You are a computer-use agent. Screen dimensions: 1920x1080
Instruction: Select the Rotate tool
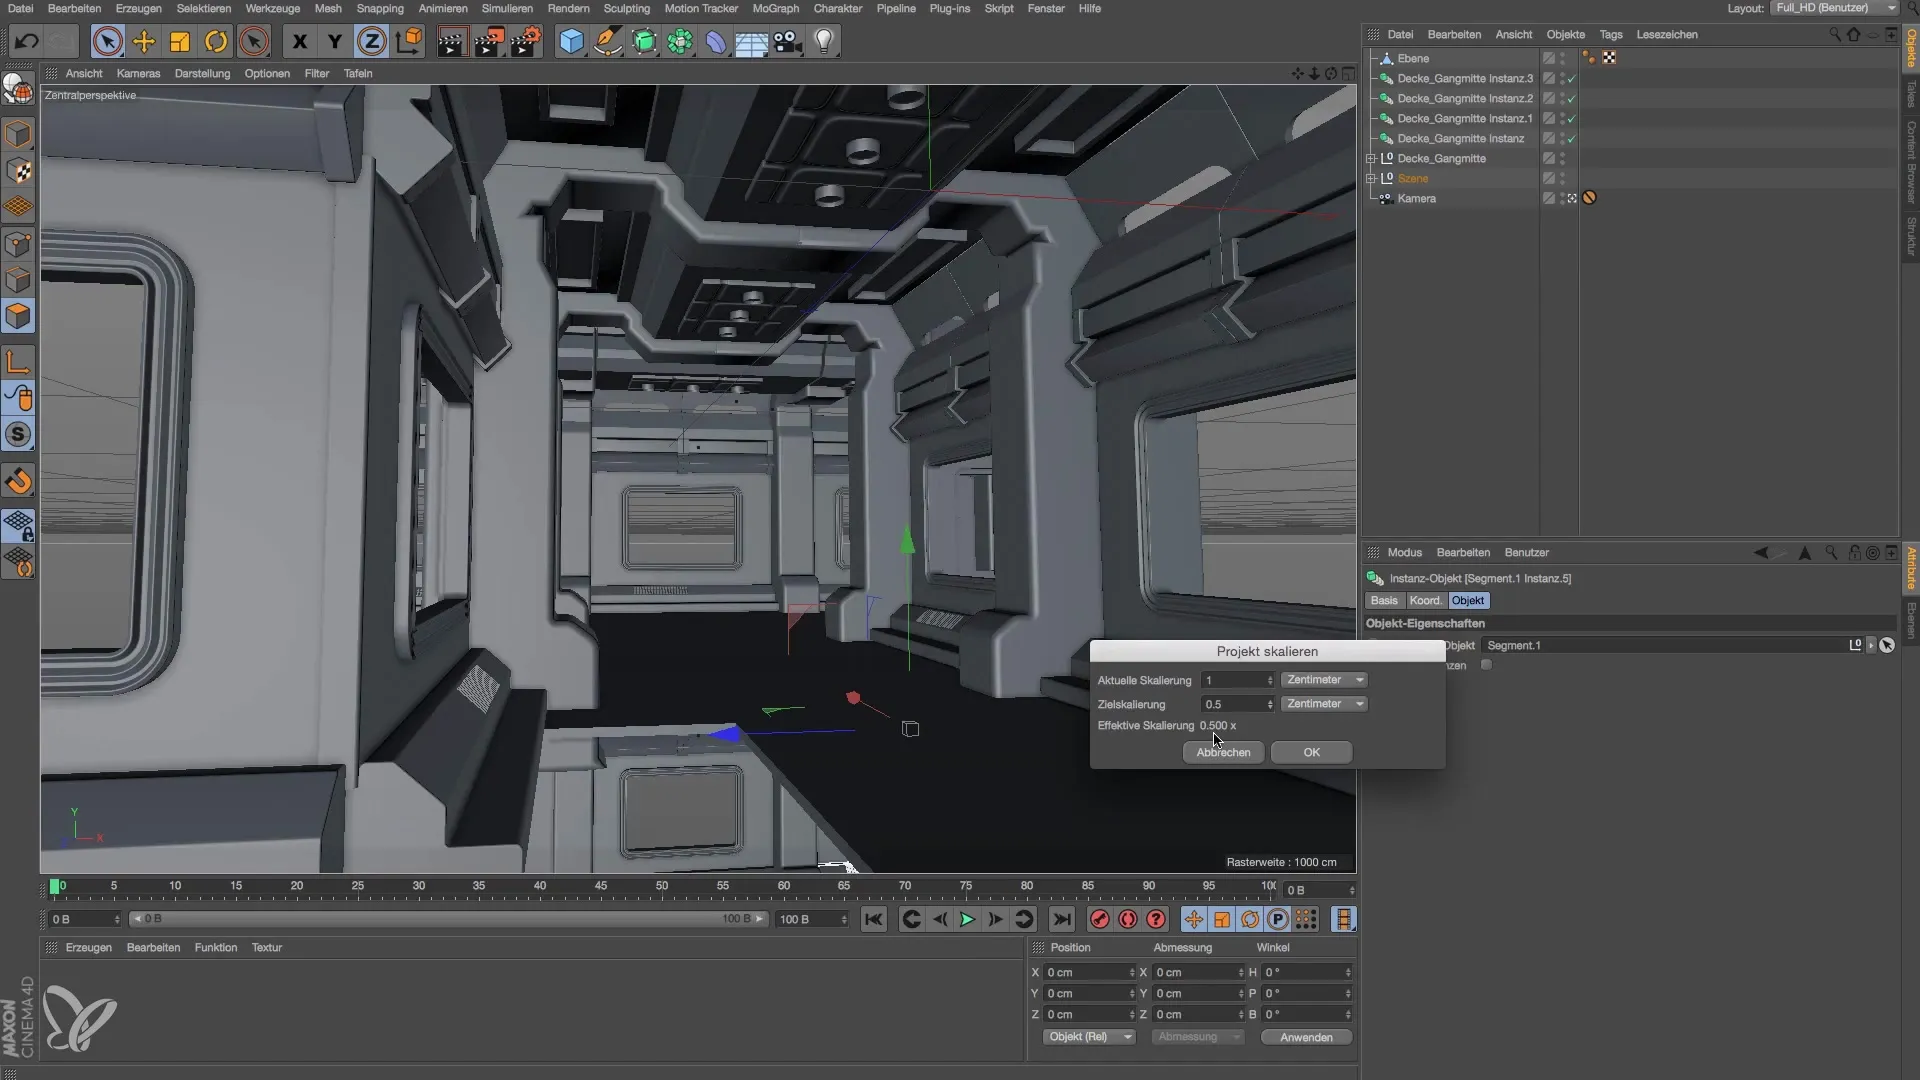[216, 41]
